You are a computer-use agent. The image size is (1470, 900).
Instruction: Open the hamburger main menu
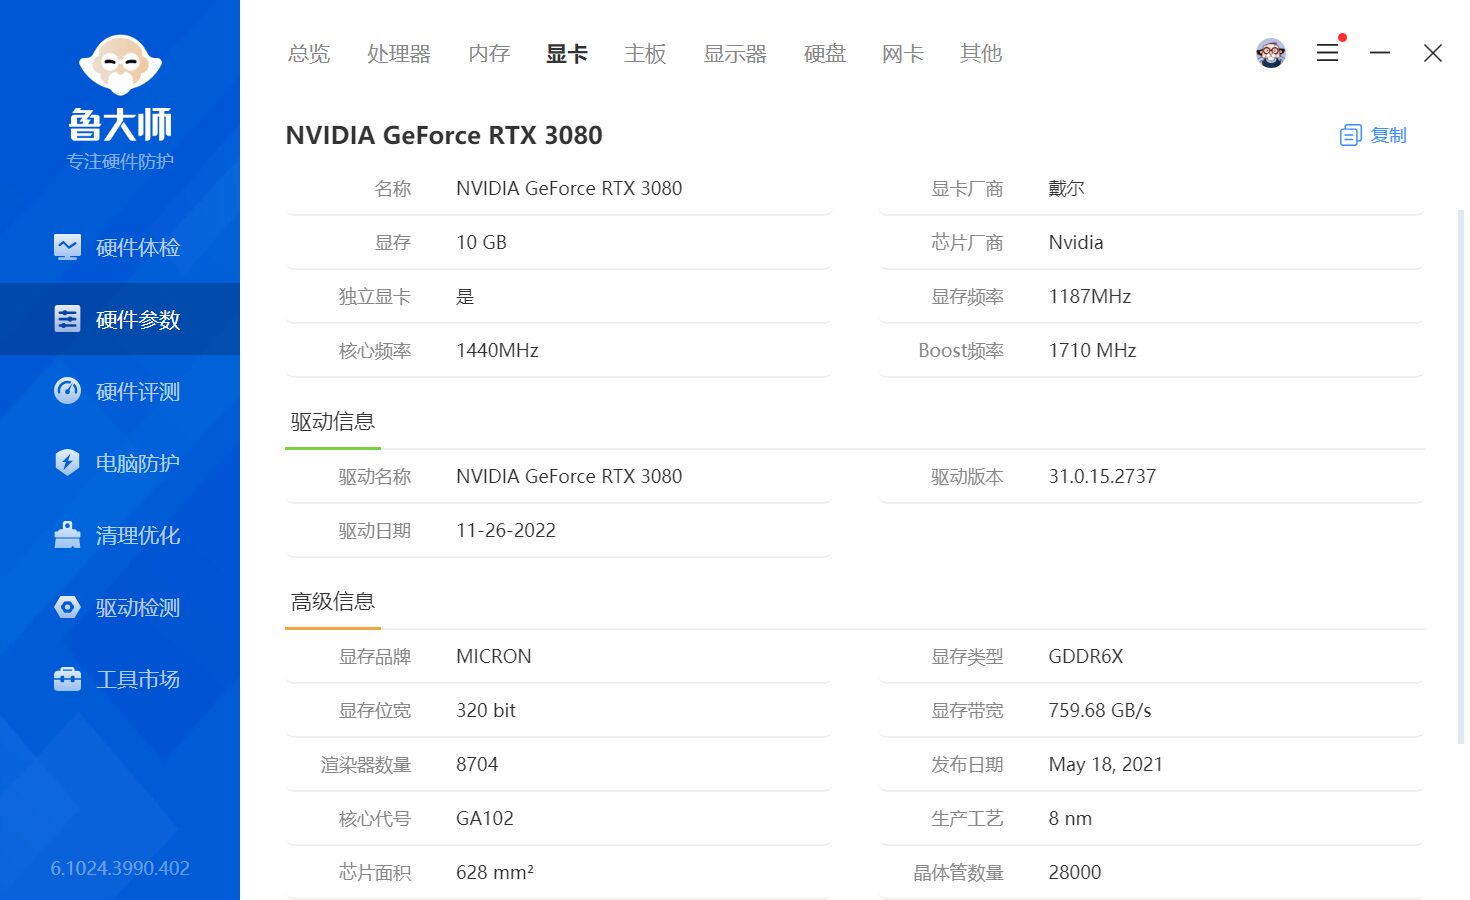pos(1328,53)
